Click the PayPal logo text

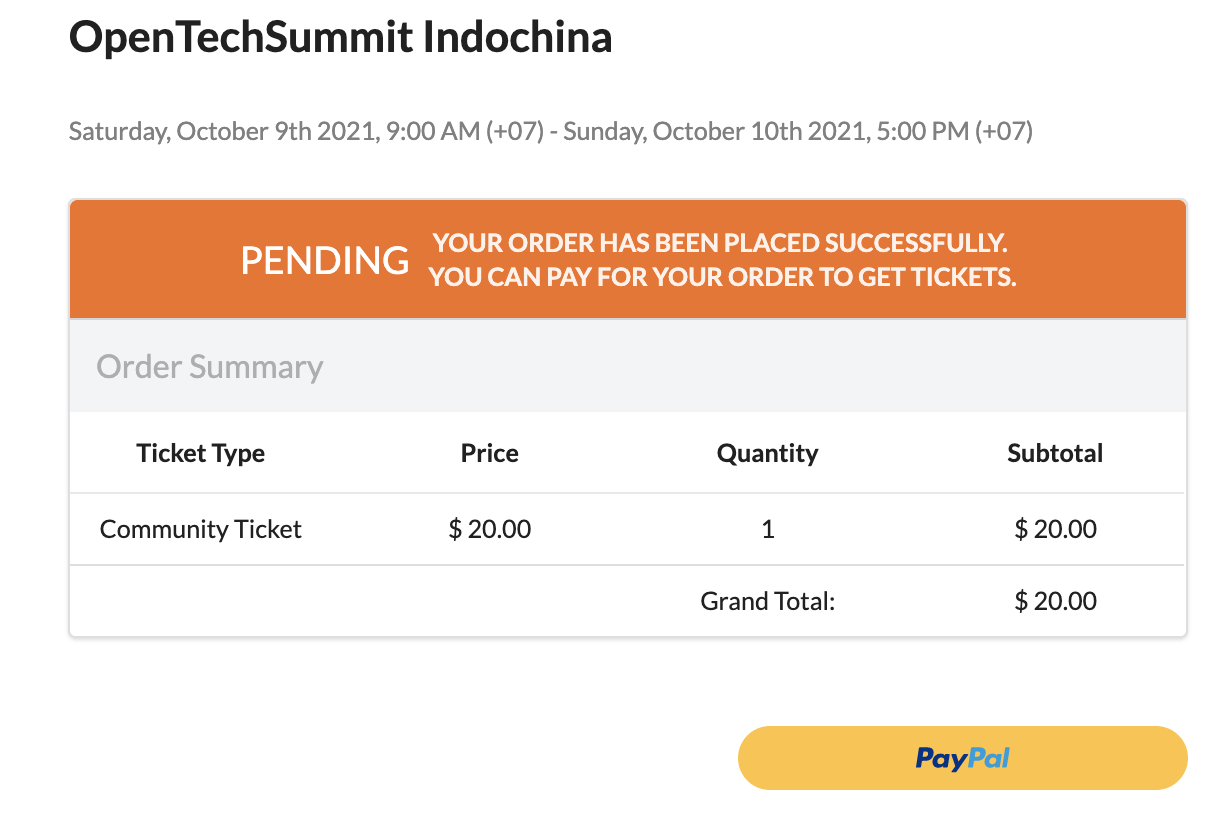[x=962, y=759]
